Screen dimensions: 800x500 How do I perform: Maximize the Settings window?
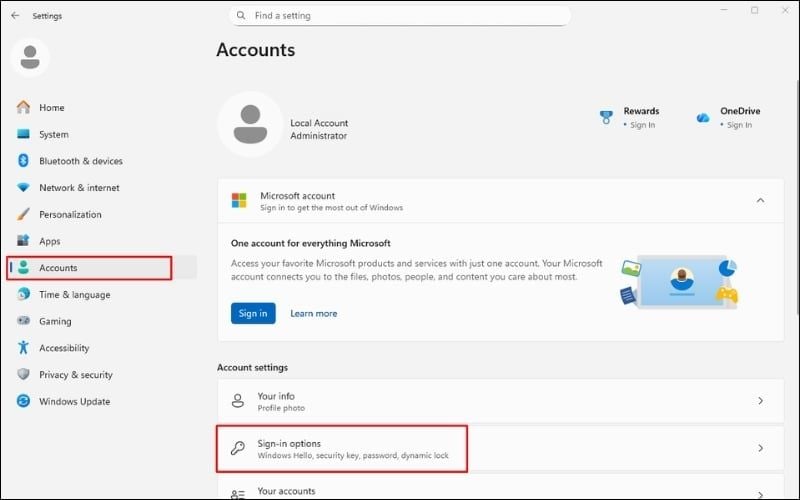tap(755, 10)
